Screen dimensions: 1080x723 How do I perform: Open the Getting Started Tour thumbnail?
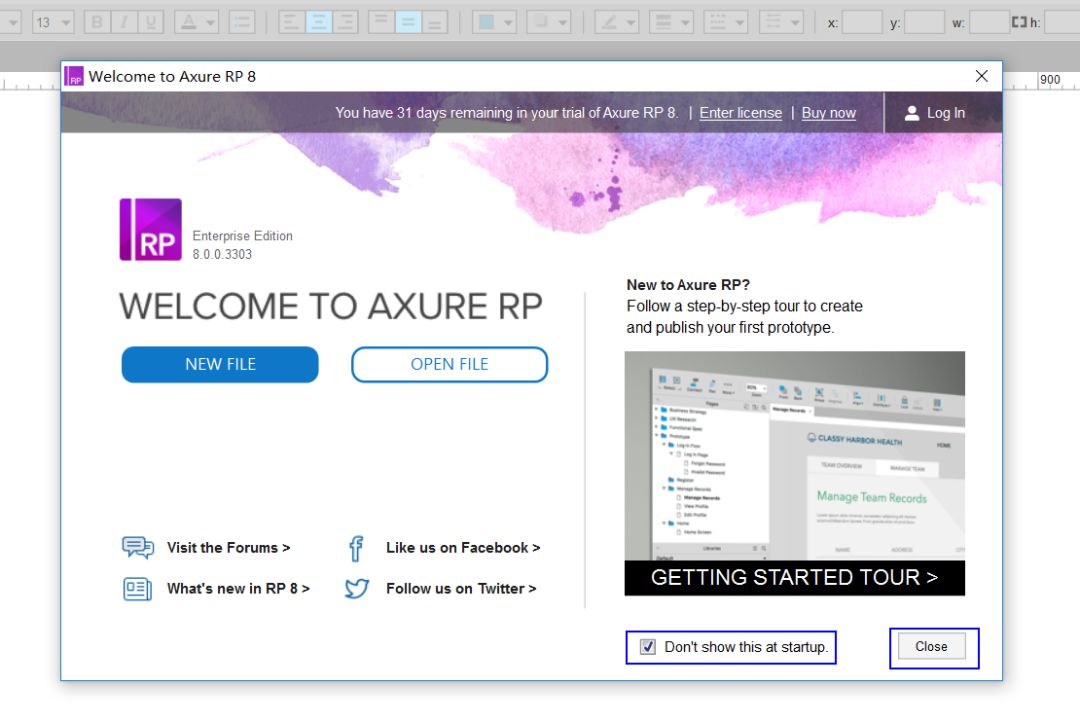[x=794, y=472]
